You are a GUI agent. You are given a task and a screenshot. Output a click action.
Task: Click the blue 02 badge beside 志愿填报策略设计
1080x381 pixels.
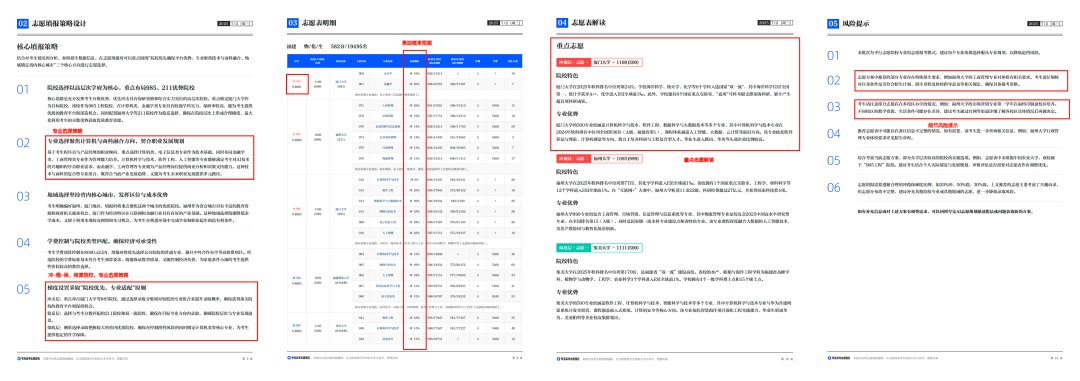pyautogui.click(x=23, y=23)
